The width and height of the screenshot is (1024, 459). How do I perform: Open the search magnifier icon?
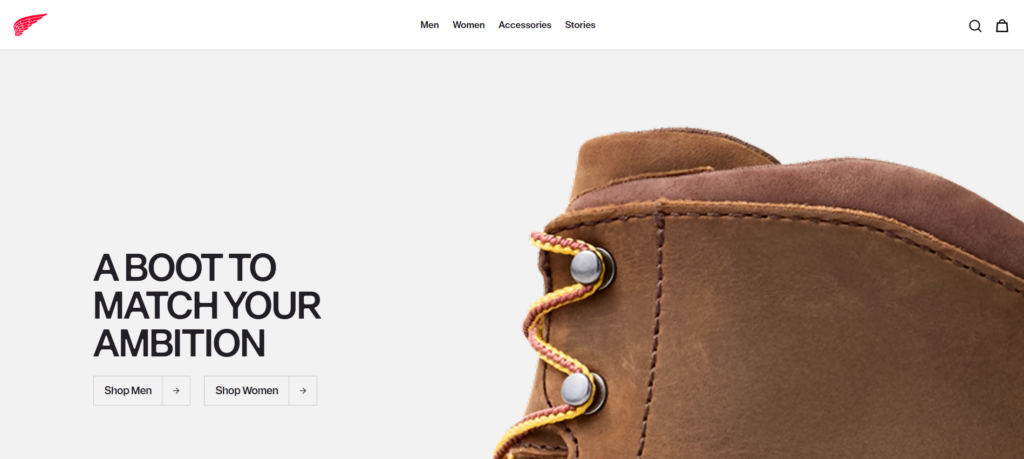tap(974, 26)
